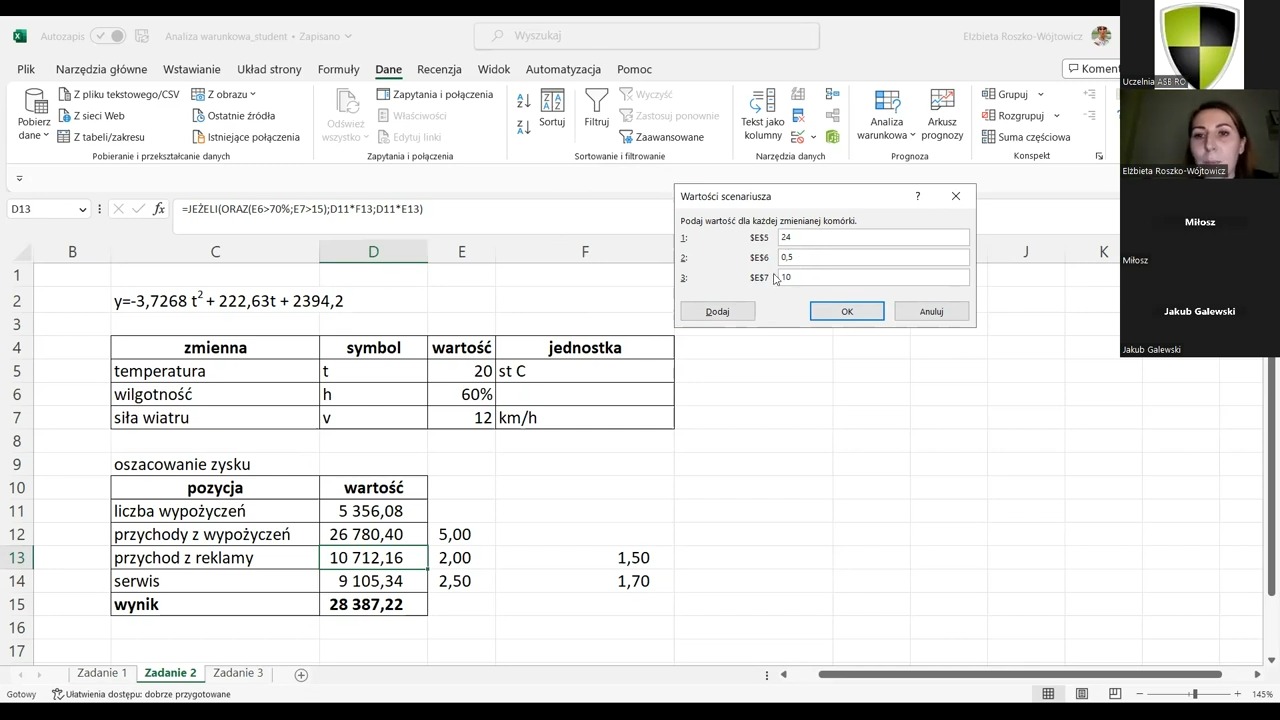The image size is (1280, 720).
Task: Sort descending Z to A icon
Action: tap(523, 127)
